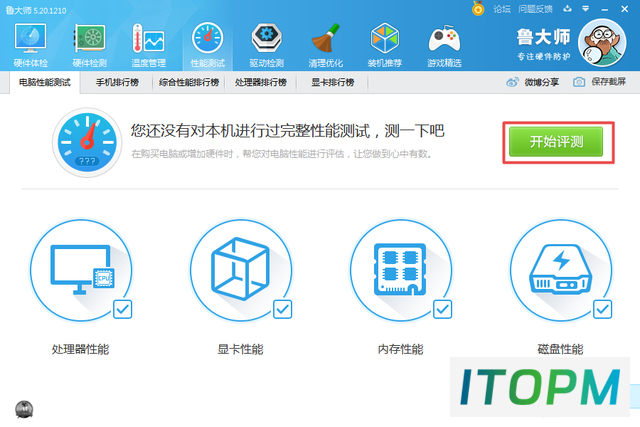The width and height of the screenshot is (640, 427).
Task: Select 性能测试 performance test section
Action: click(208, 45)
